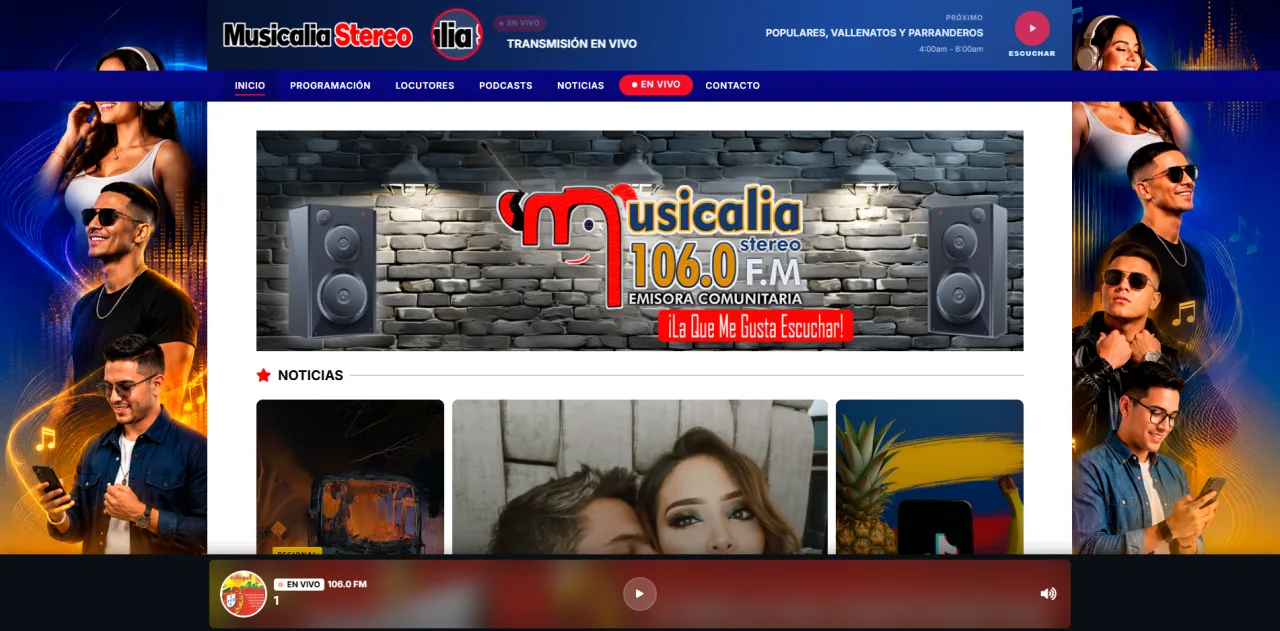Click the Musicalia Stereo header logo
This screenshot has height=631, width=1280.
(317, 36)
